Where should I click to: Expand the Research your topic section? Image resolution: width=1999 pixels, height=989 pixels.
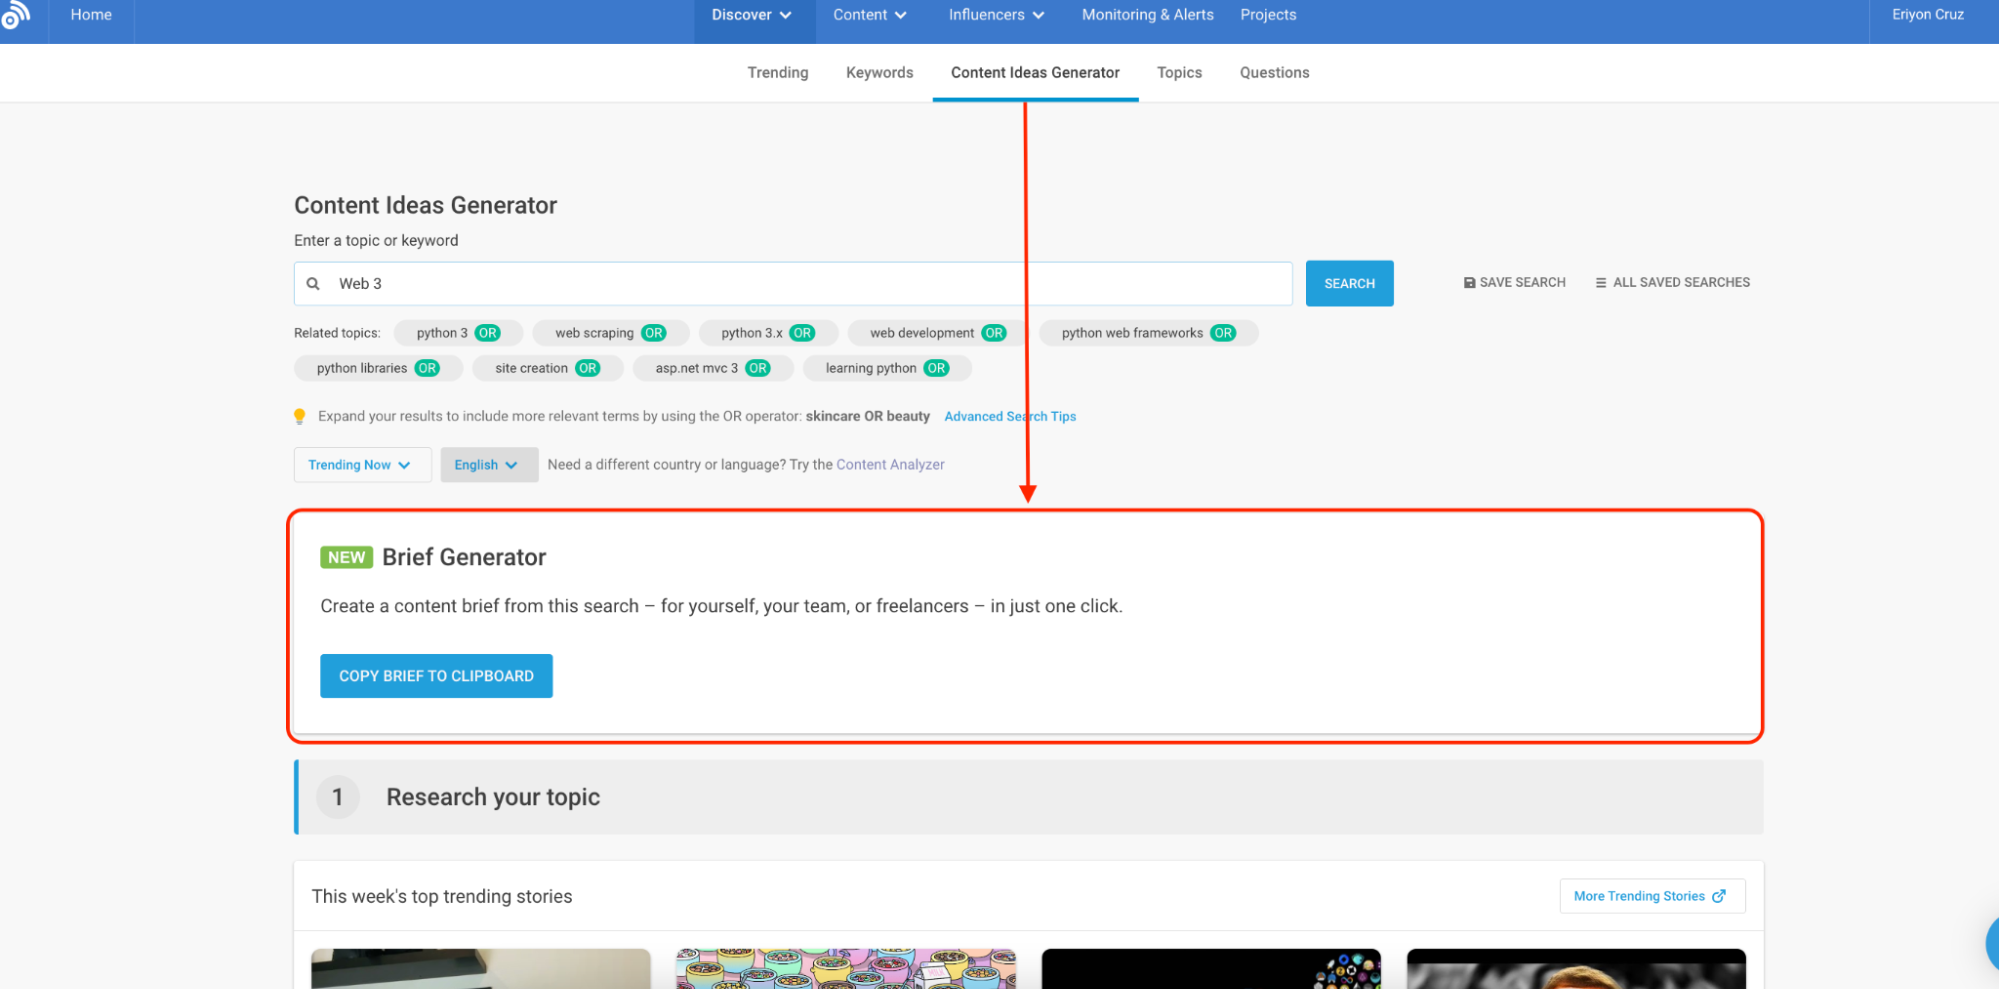(1029, 797)
